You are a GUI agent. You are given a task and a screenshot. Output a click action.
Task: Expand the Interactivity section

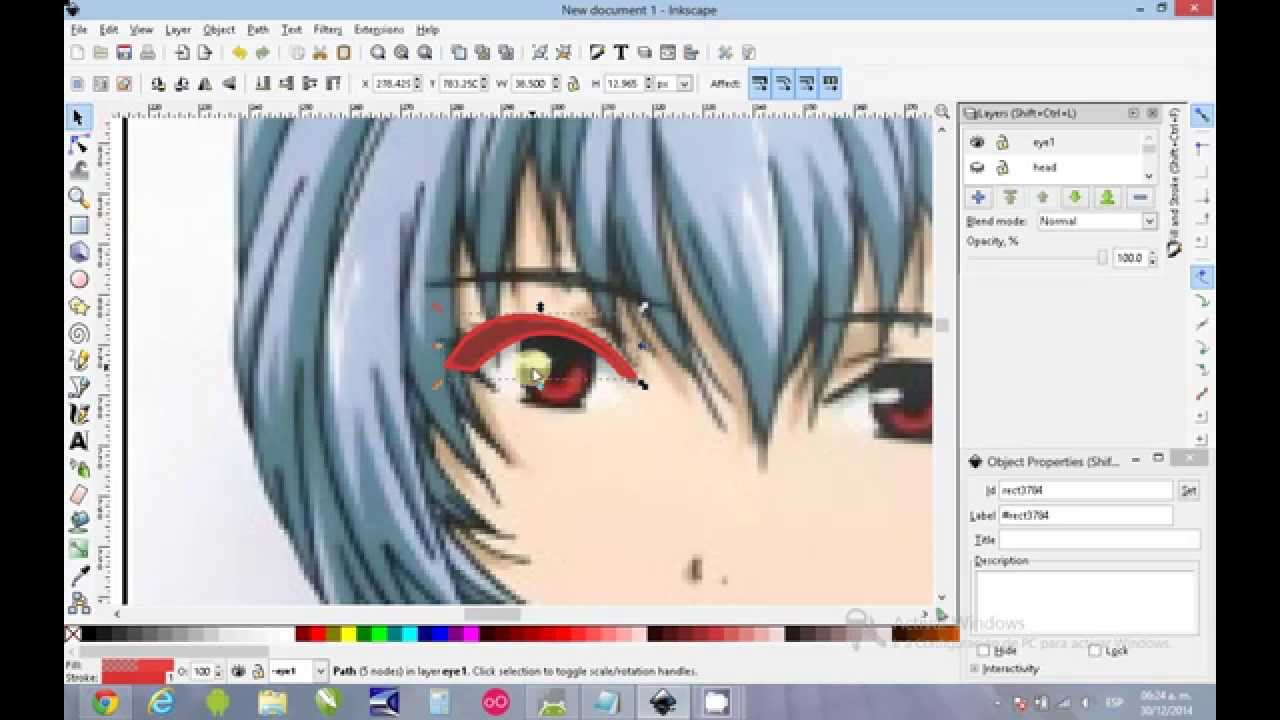[x=976, y=667]
